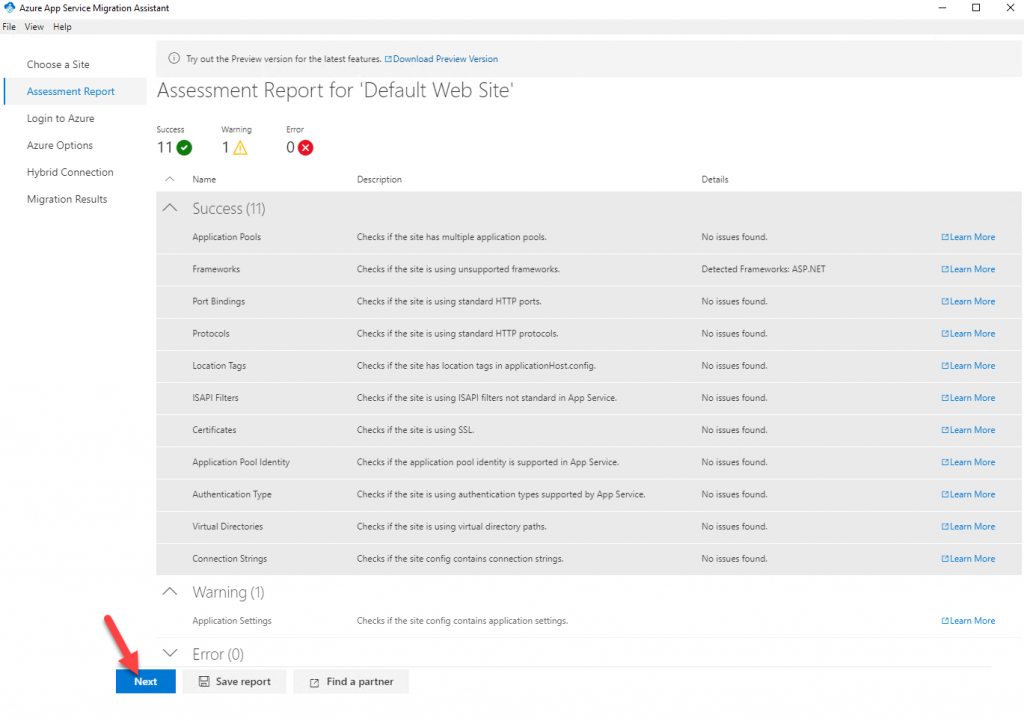1024x721 pixels.
Task: Click the Next button
Action: [x=146, y=681]
